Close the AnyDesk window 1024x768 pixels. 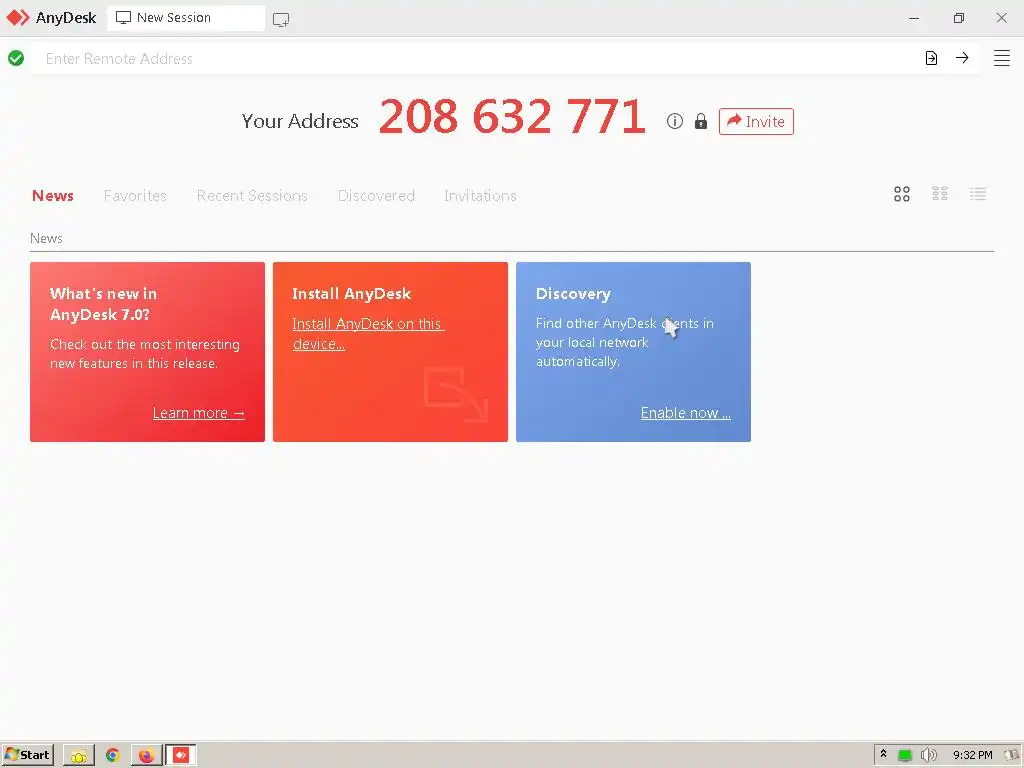coord(1001,18)
